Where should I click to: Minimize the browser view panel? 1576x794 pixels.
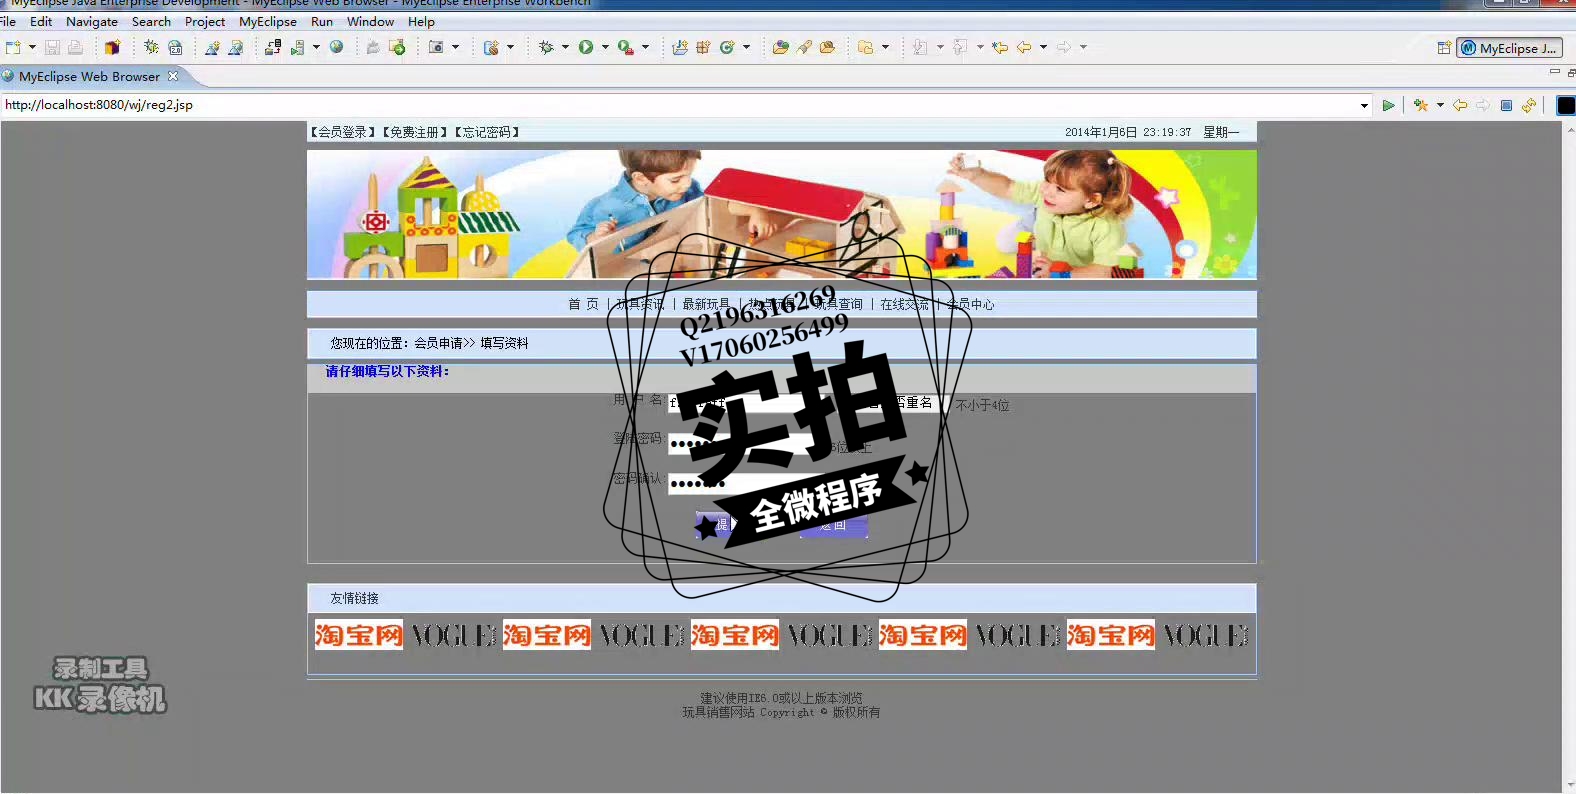click(x=1554, y=72)
